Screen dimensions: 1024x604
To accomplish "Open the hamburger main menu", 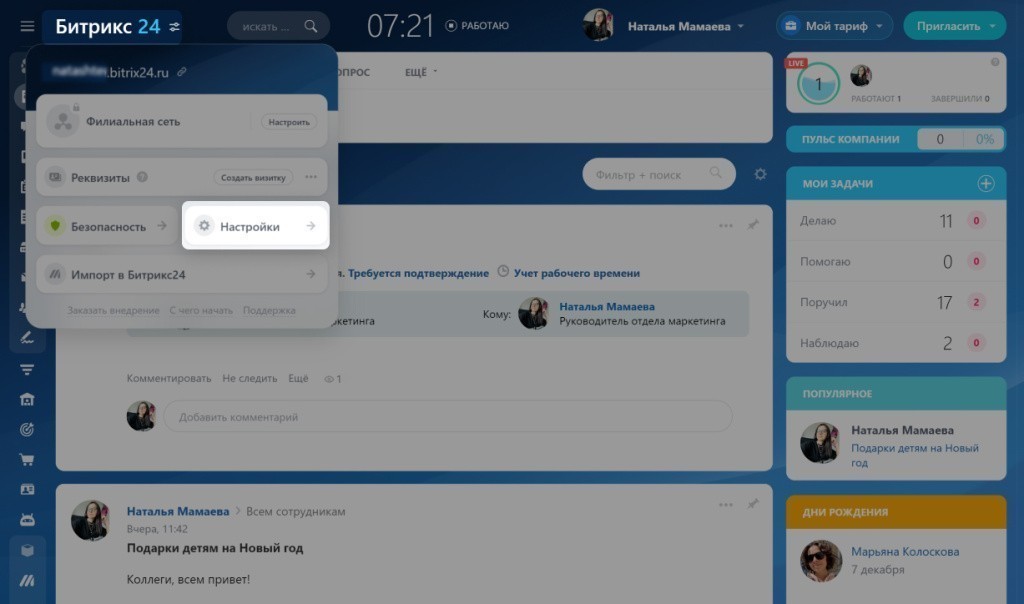I will click(27, 26).
